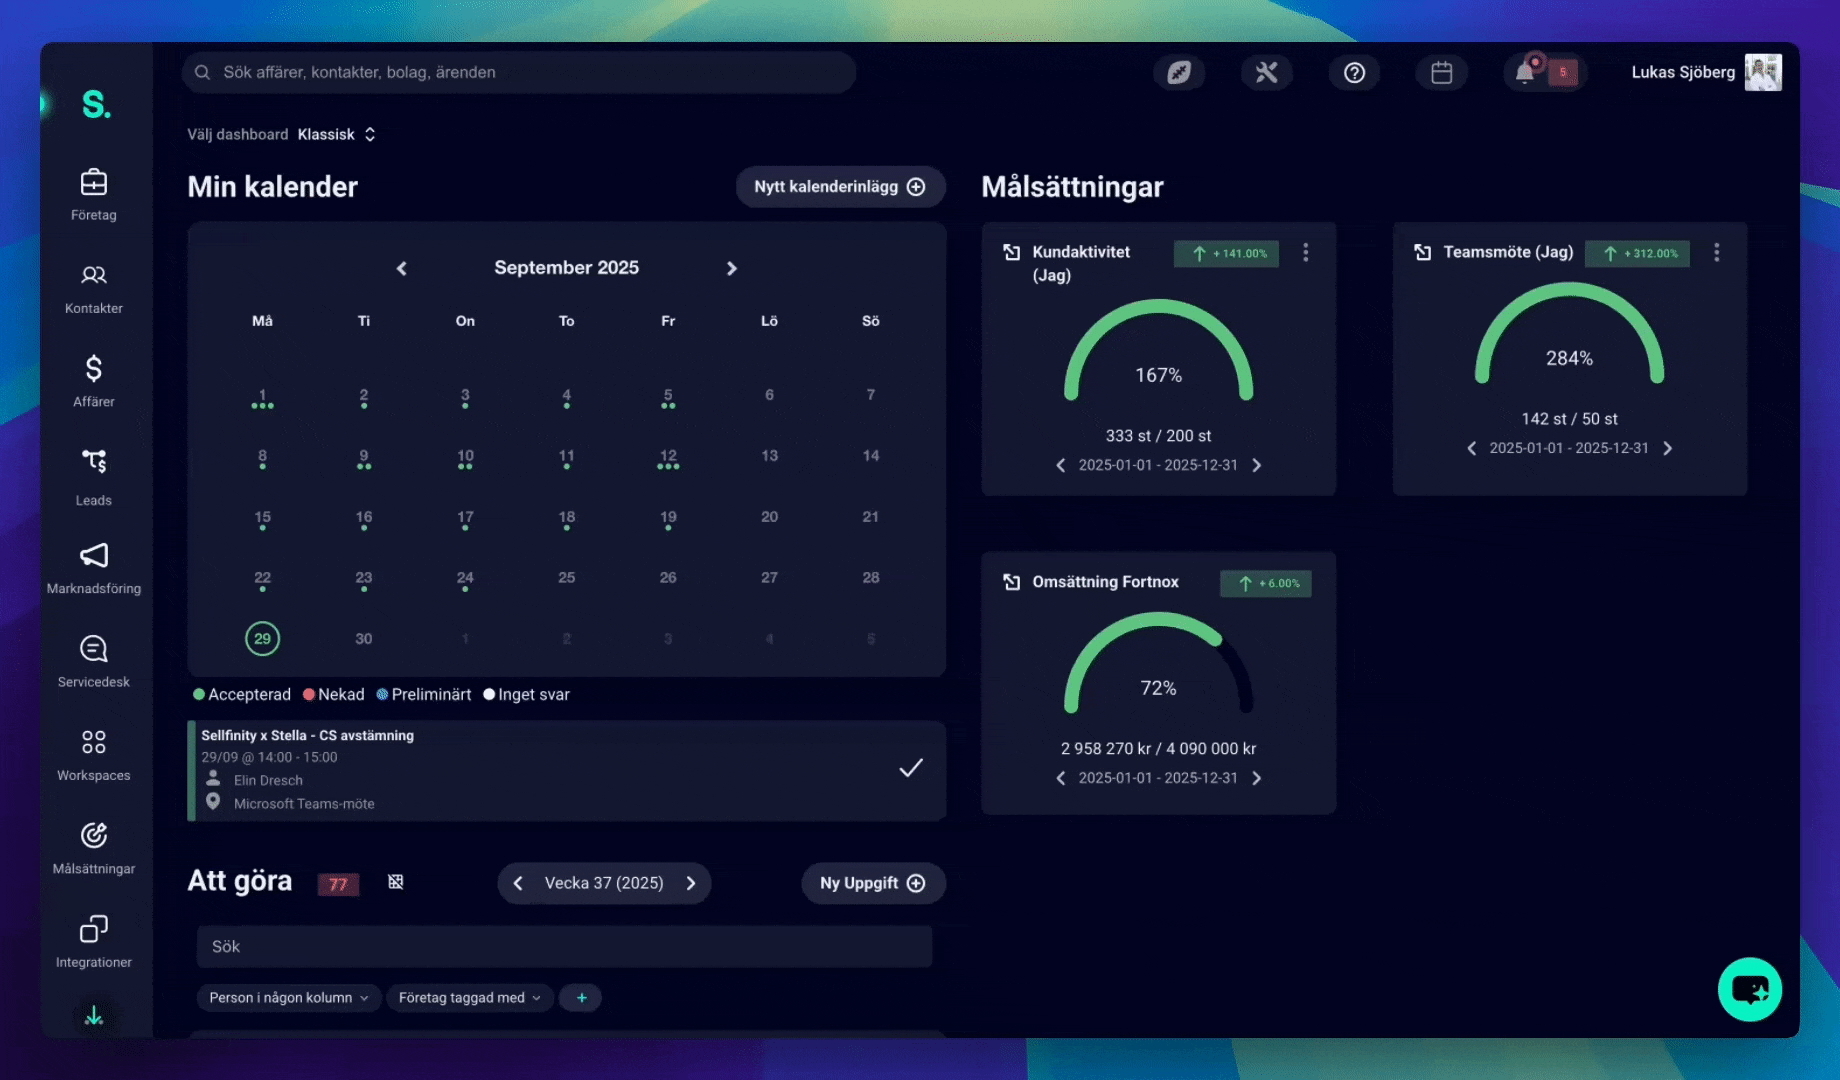This screenshot has height=1080, width=1840.
Task: Go to previous week before Vecka 37
Action: point(518,883)
